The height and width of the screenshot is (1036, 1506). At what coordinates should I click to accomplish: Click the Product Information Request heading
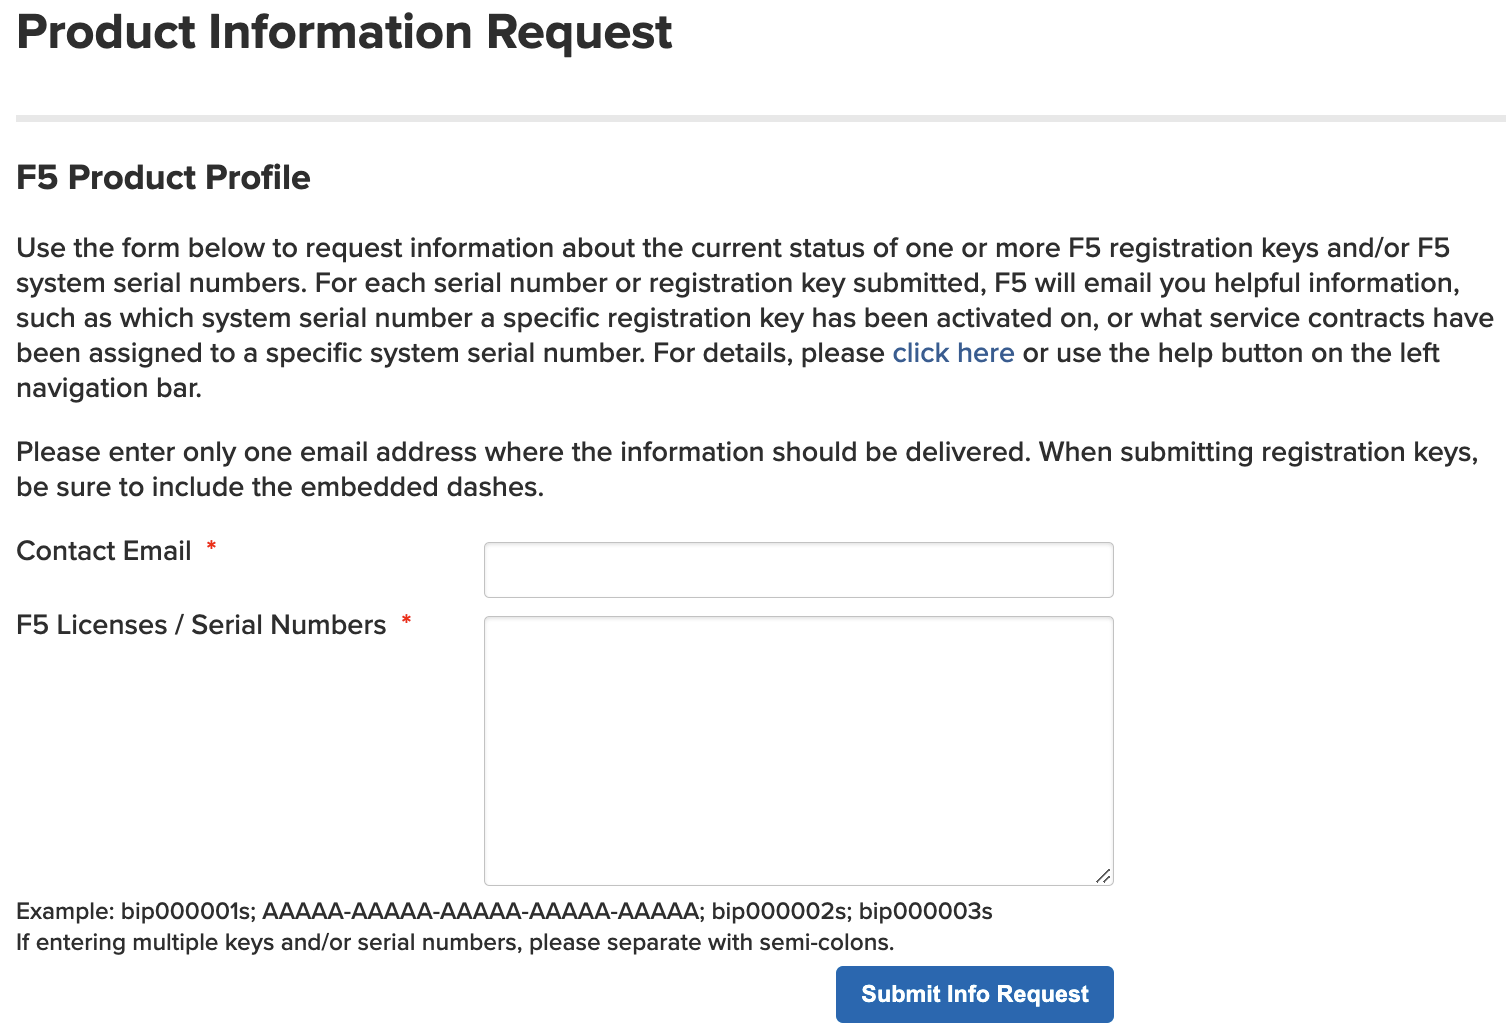344,32
